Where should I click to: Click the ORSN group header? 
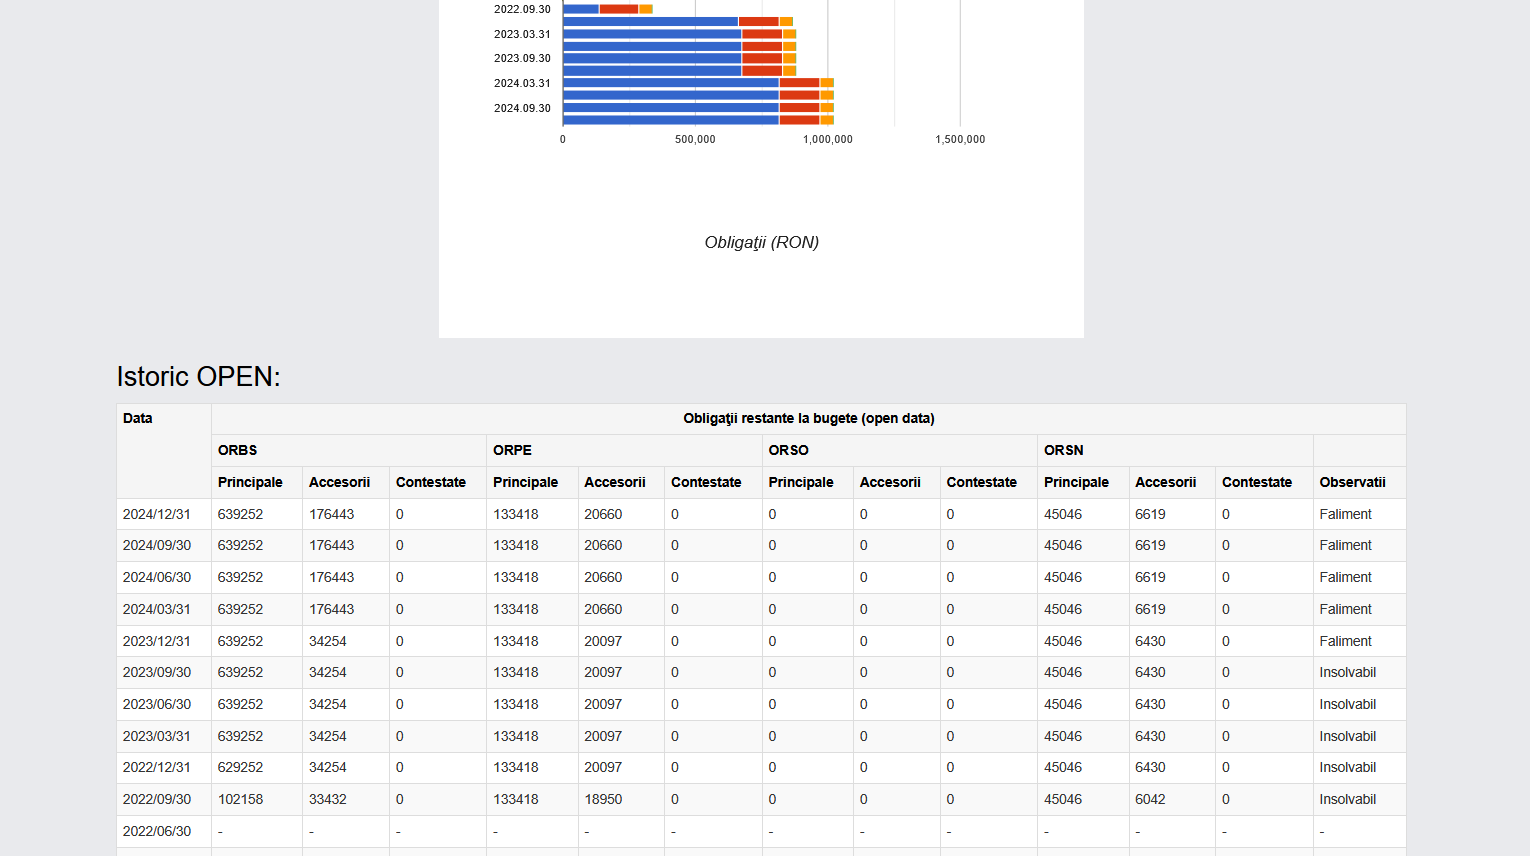point(1063,451)
